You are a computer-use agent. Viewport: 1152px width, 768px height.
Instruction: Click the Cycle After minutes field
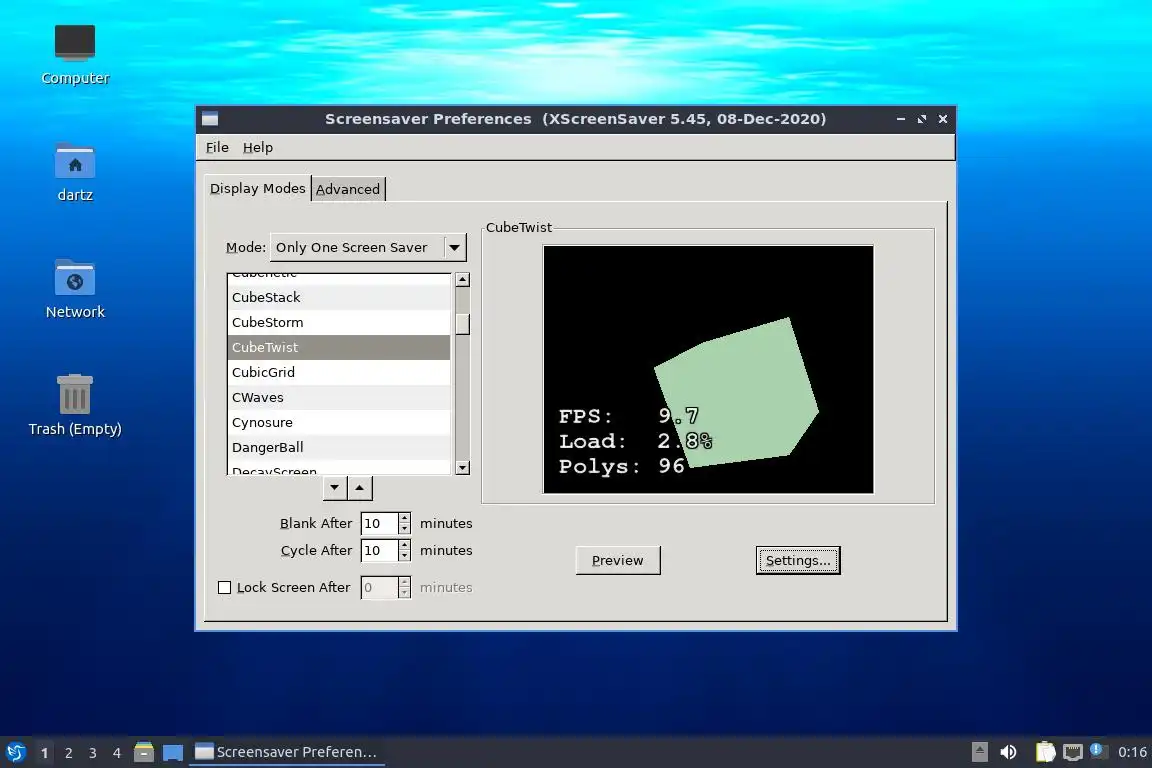[380, 550]
